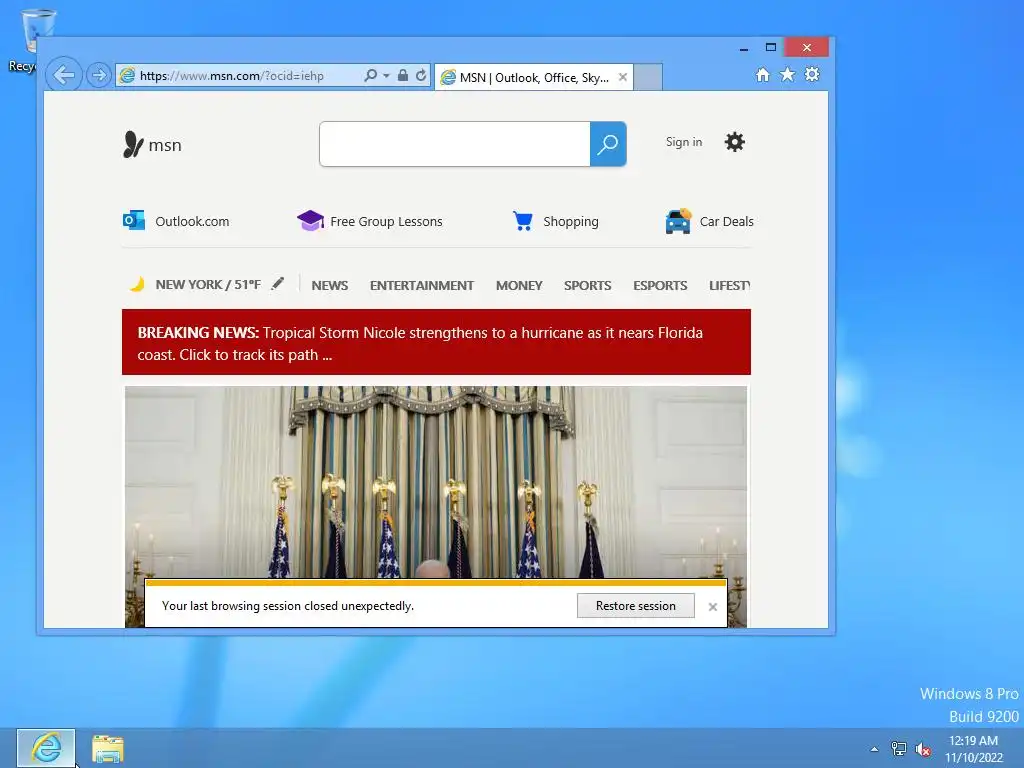Open Free Group Lessons link
The width and height of the screenshot is (1024, 768).
(x=386, y=221)
